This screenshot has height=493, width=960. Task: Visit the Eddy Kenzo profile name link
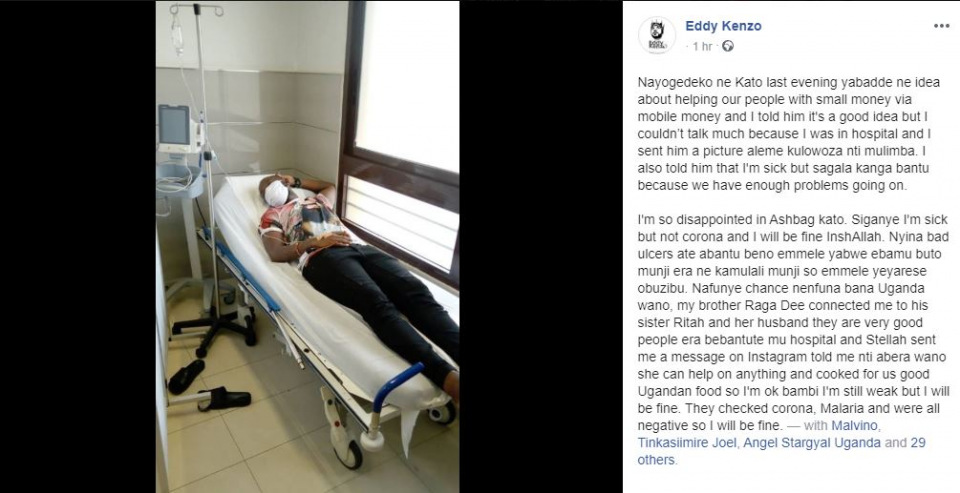[723, 26]
